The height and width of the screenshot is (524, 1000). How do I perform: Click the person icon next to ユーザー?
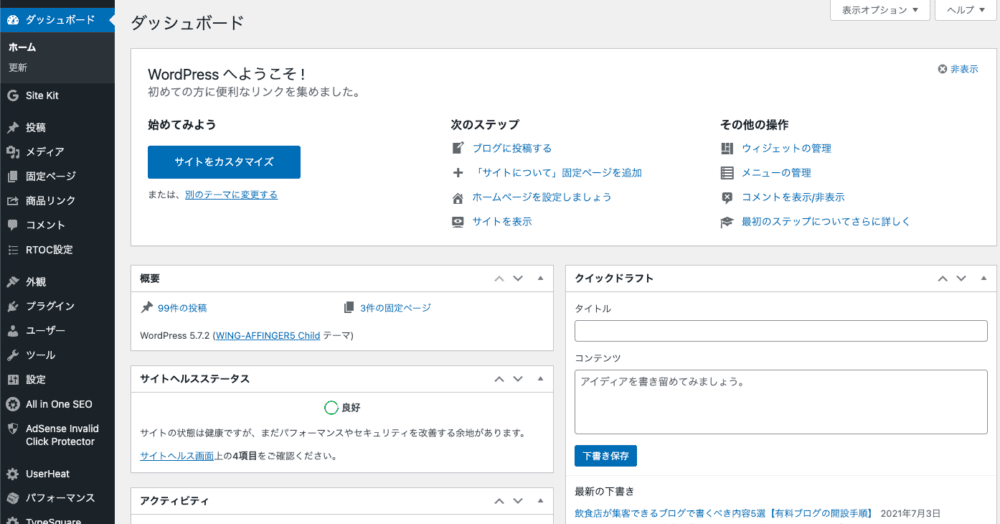pyautogui.click(x=13, y=331)
